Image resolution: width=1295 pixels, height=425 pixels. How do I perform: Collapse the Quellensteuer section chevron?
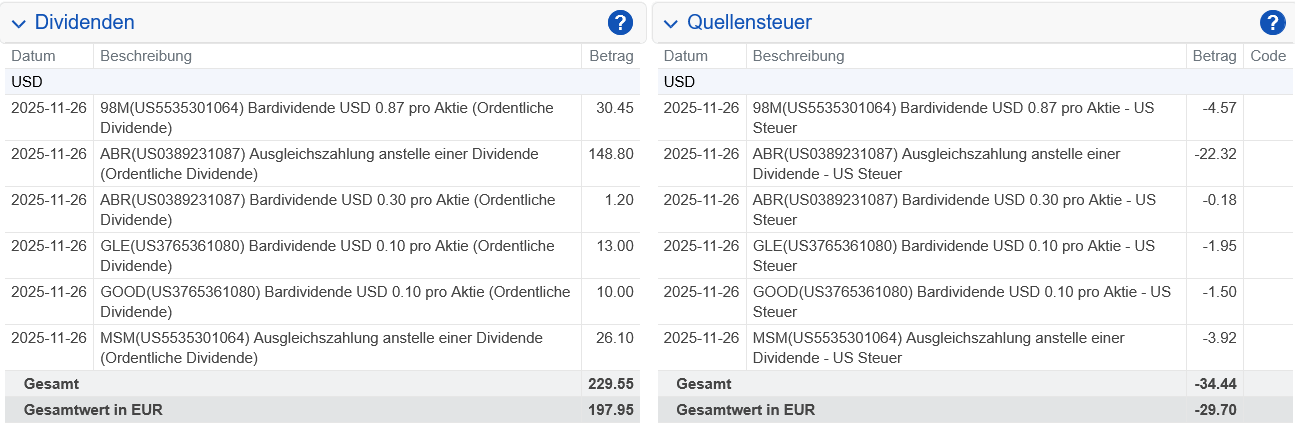tap(670, 23)
